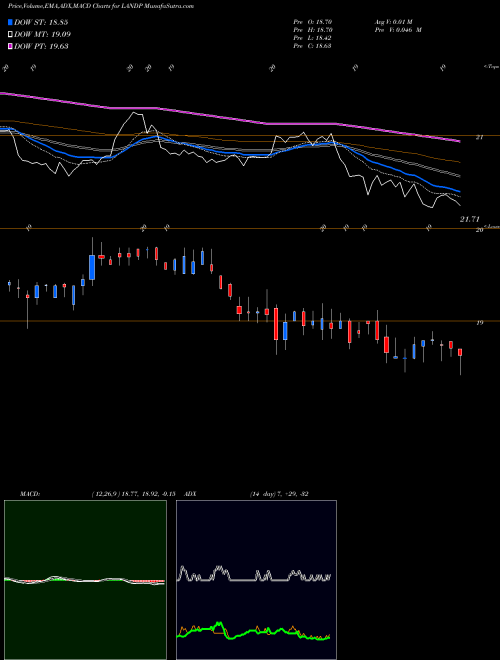The image size is (500, 660).
Task: Click the 'Pre O: 18.70' value
Action: click(x=313, y=22)
